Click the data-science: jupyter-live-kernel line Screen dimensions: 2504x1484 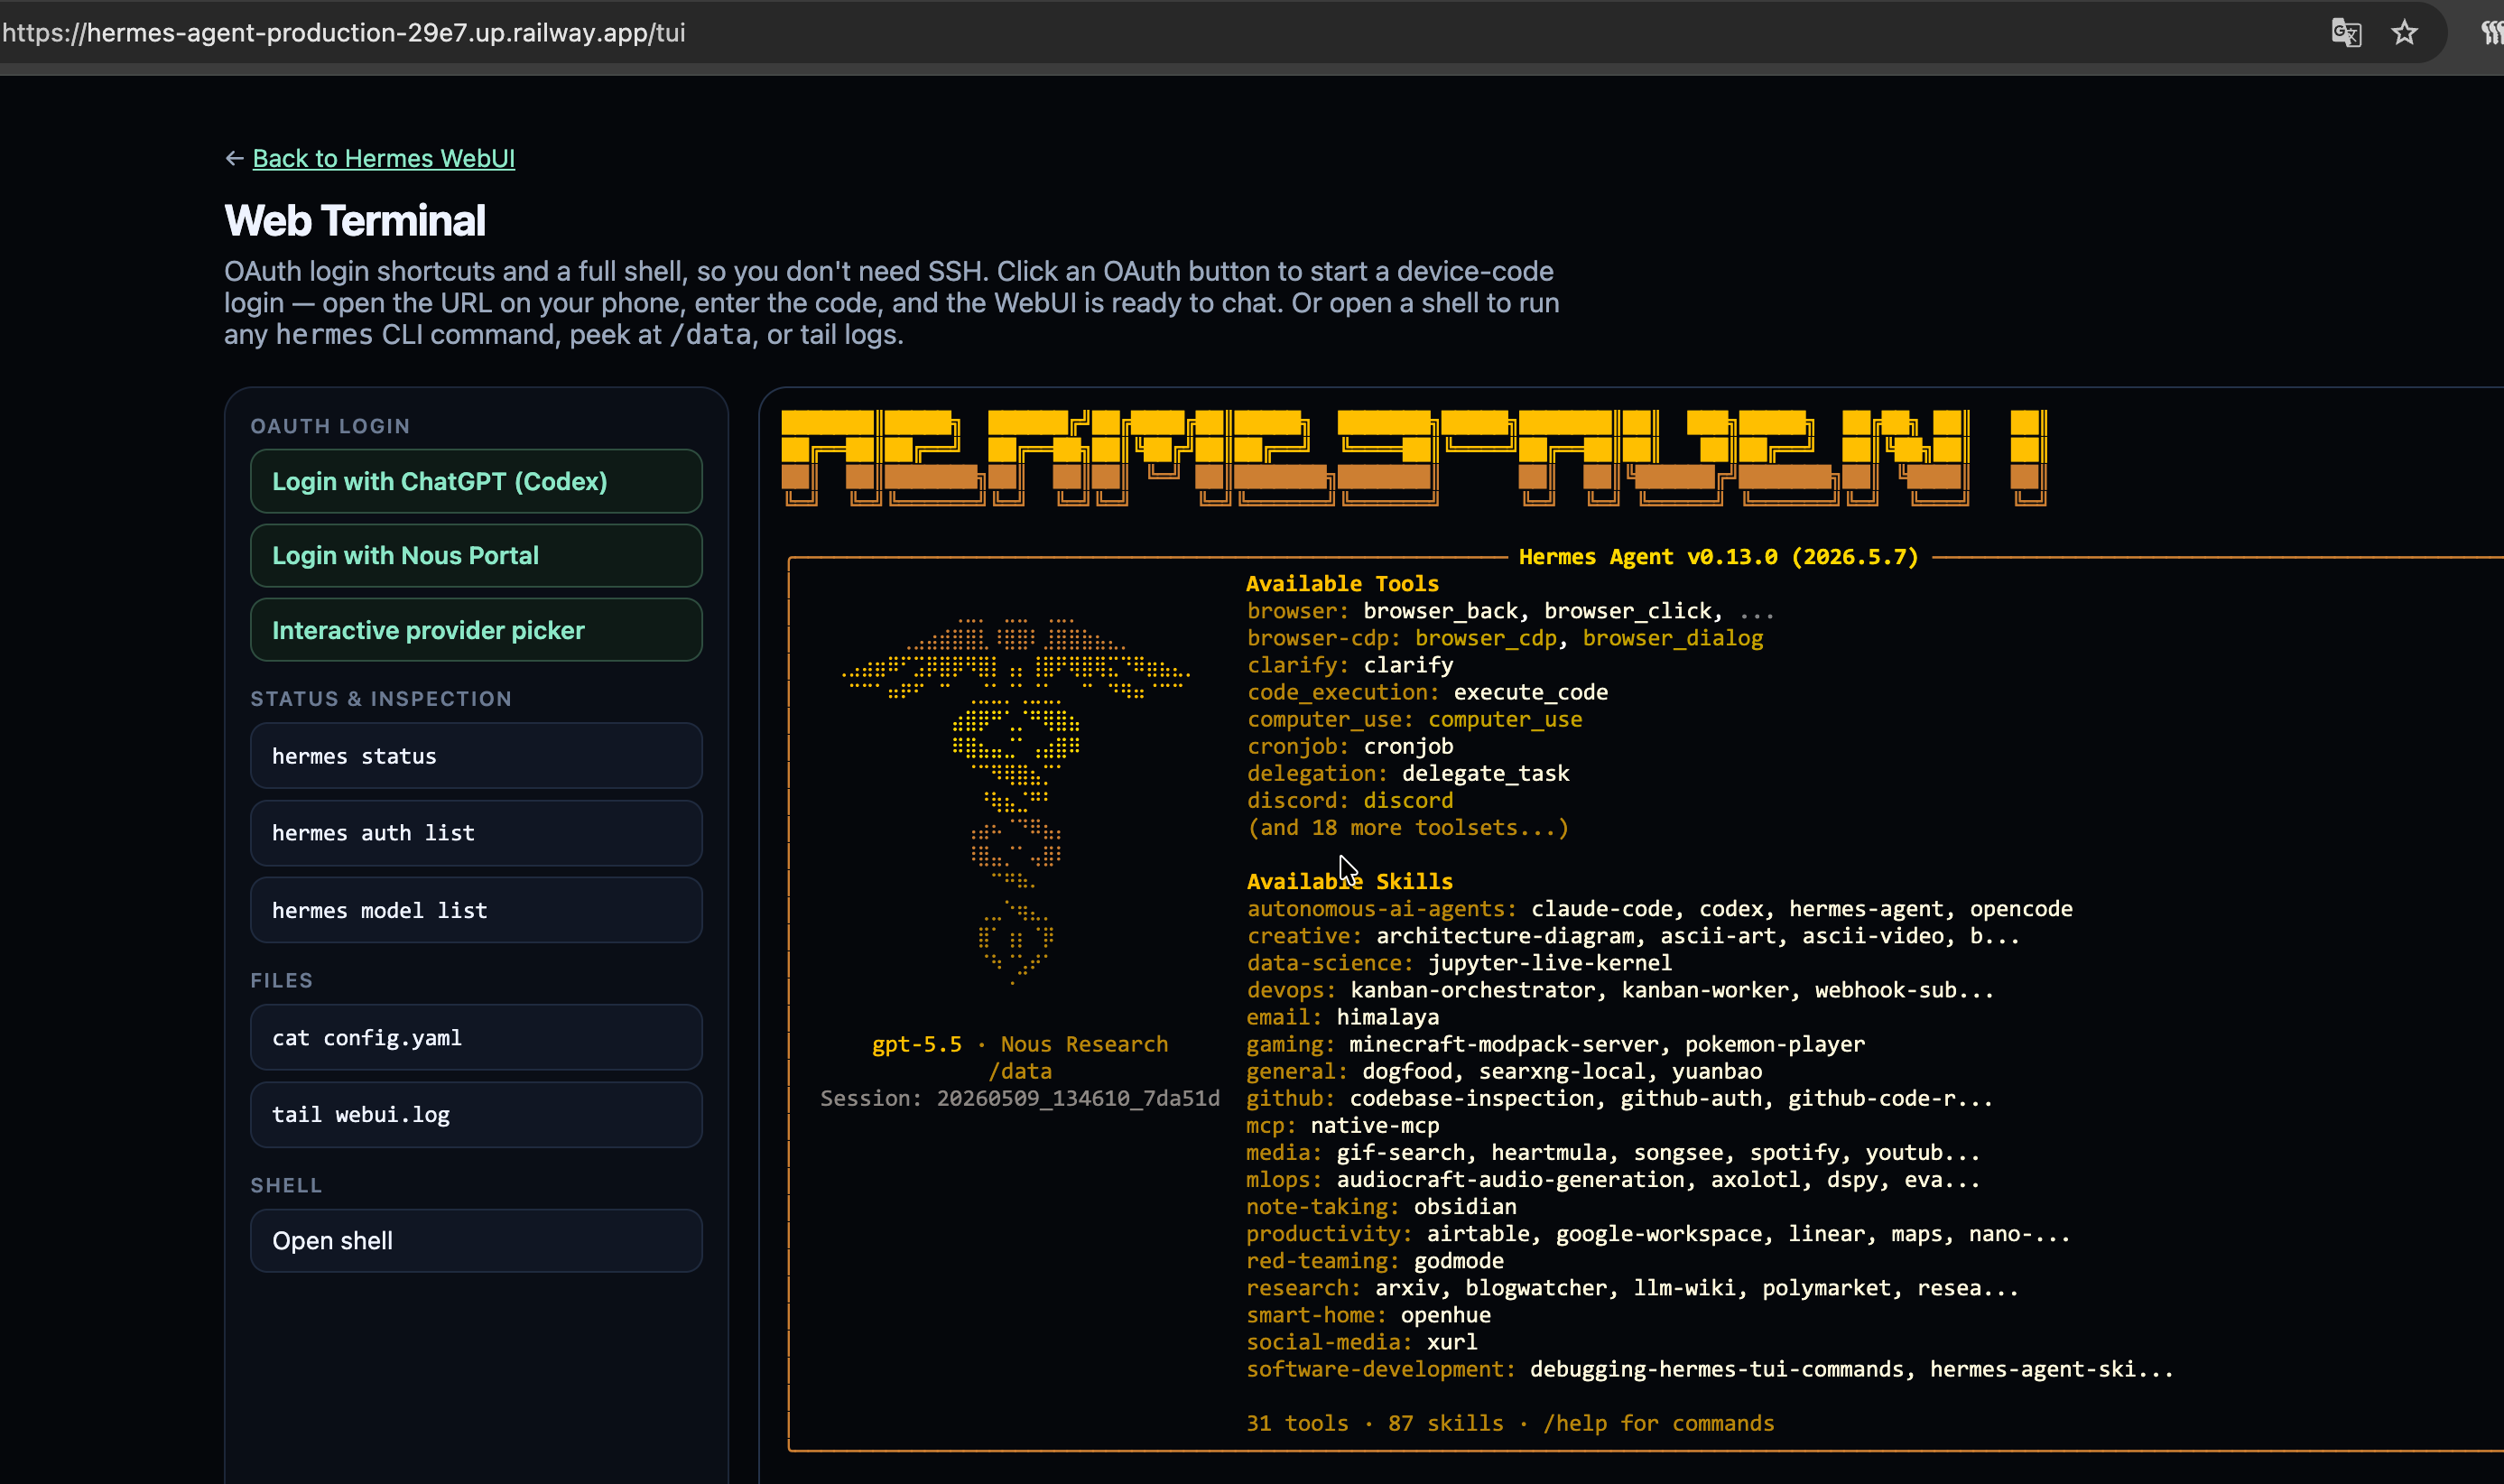point(1459,963)
